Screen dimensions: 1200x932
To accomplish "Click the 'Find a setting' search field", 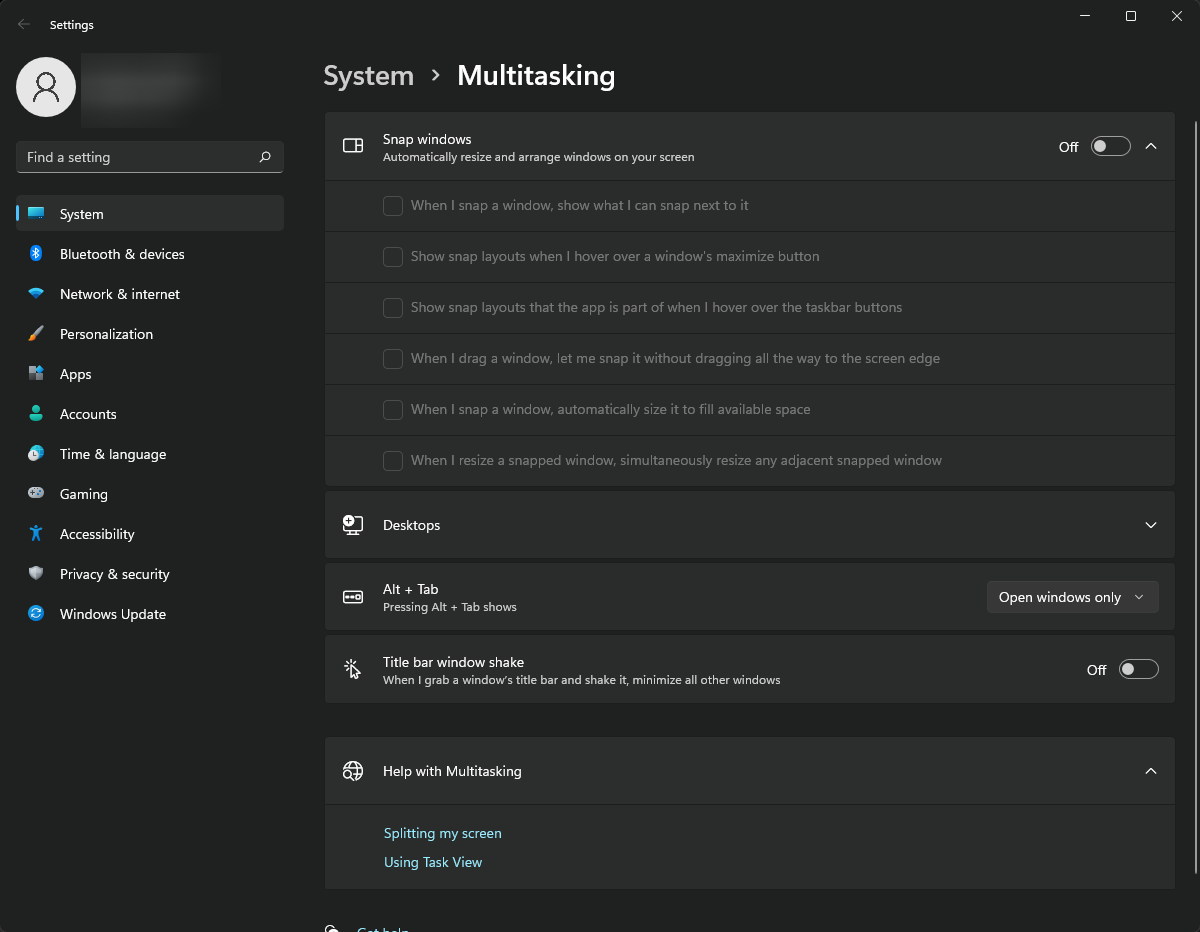I will pyautogui.click(x=140, y=157).
